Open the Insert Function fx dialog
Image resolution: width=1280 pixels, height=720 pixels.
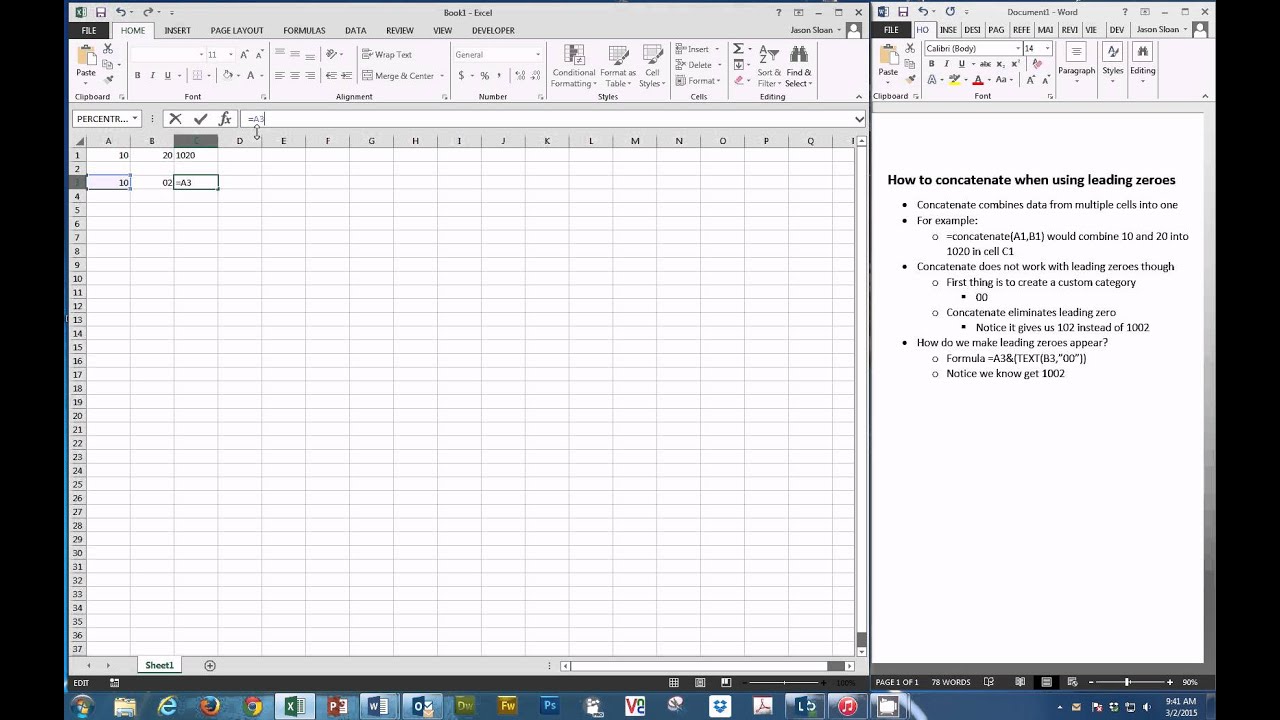click(x=225, y=119)
